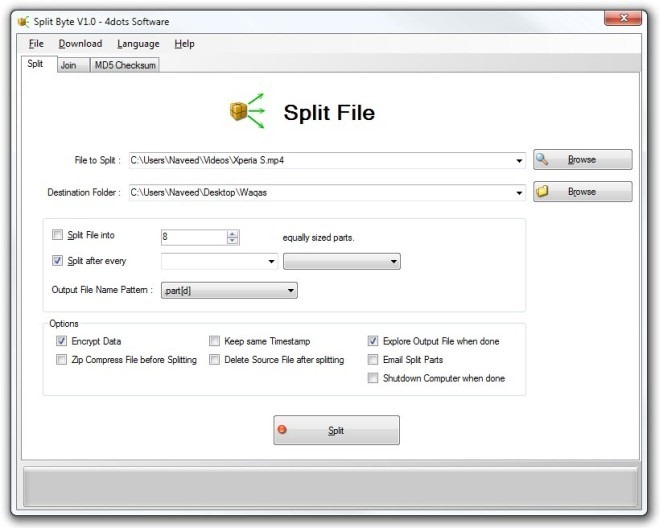Check the Email Split Parts option
Viewport: 660px width, 528px height.
(x=373, y=360)
